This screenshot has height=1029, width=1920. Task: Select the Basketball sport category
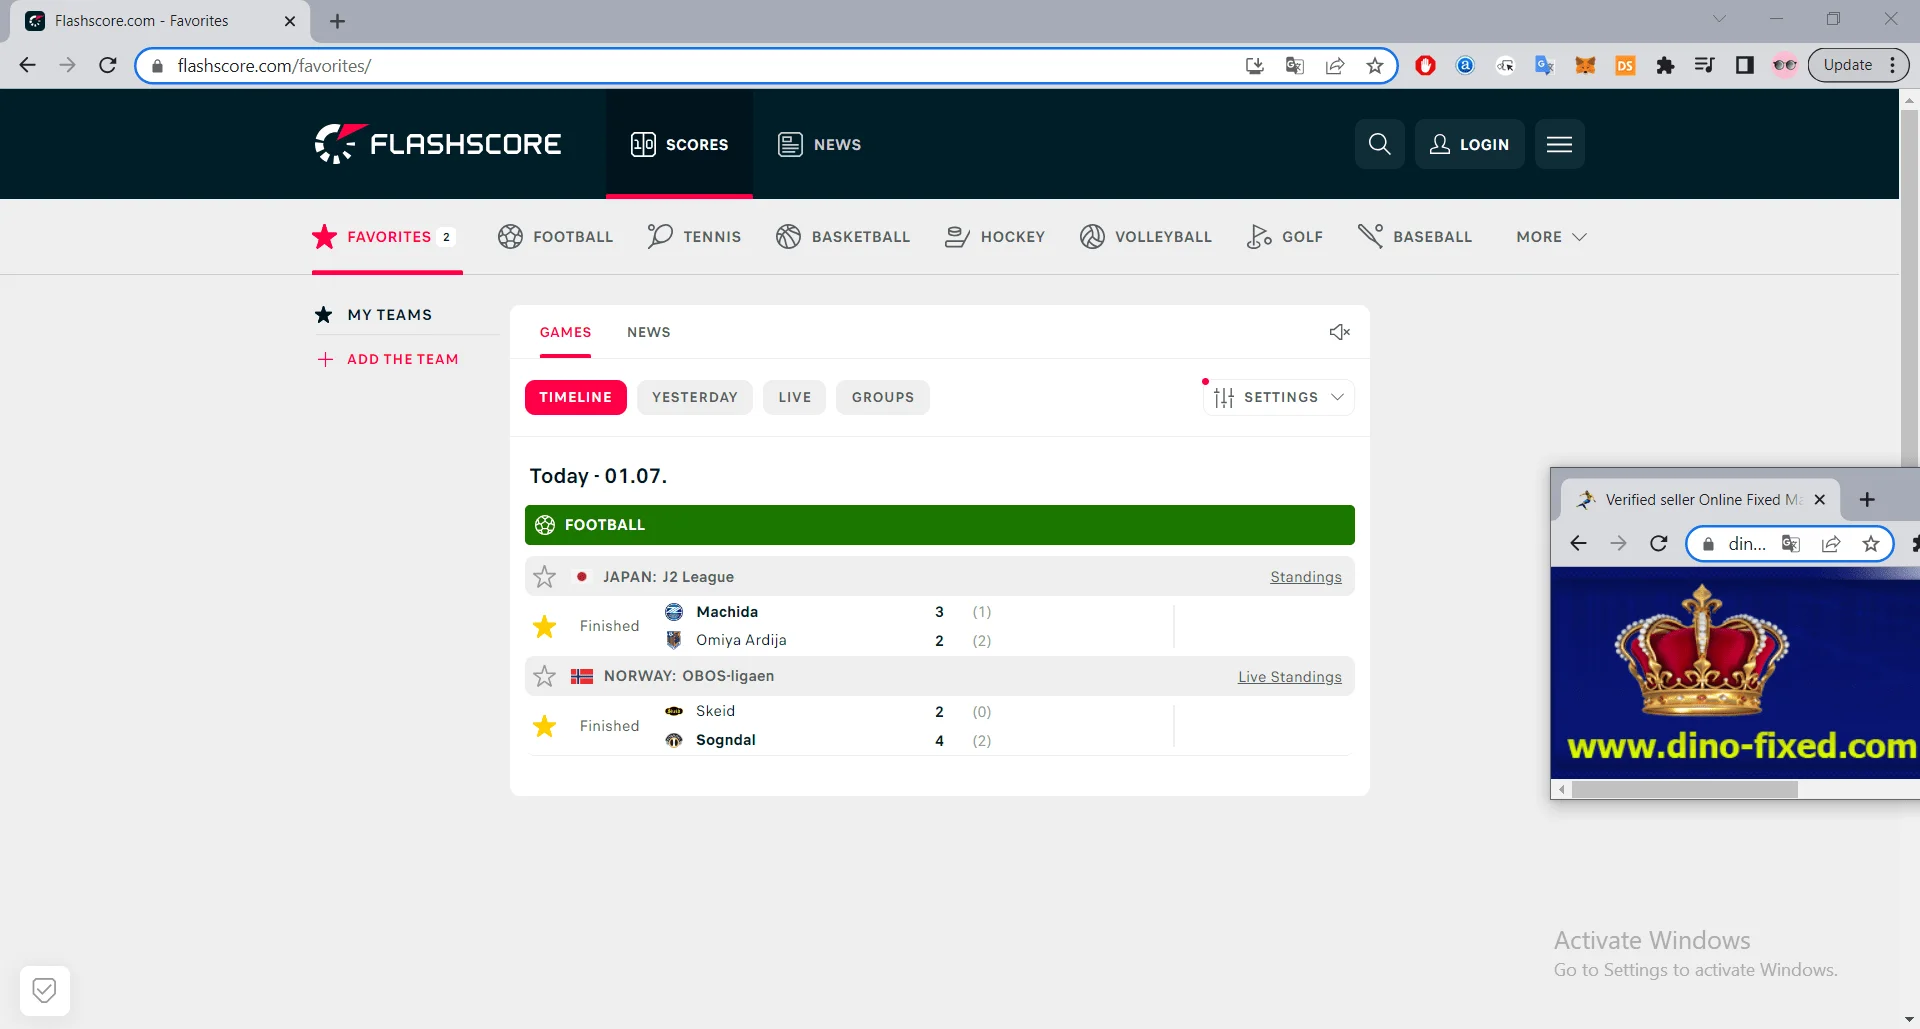pyautogui.click(x=843, y=237)
